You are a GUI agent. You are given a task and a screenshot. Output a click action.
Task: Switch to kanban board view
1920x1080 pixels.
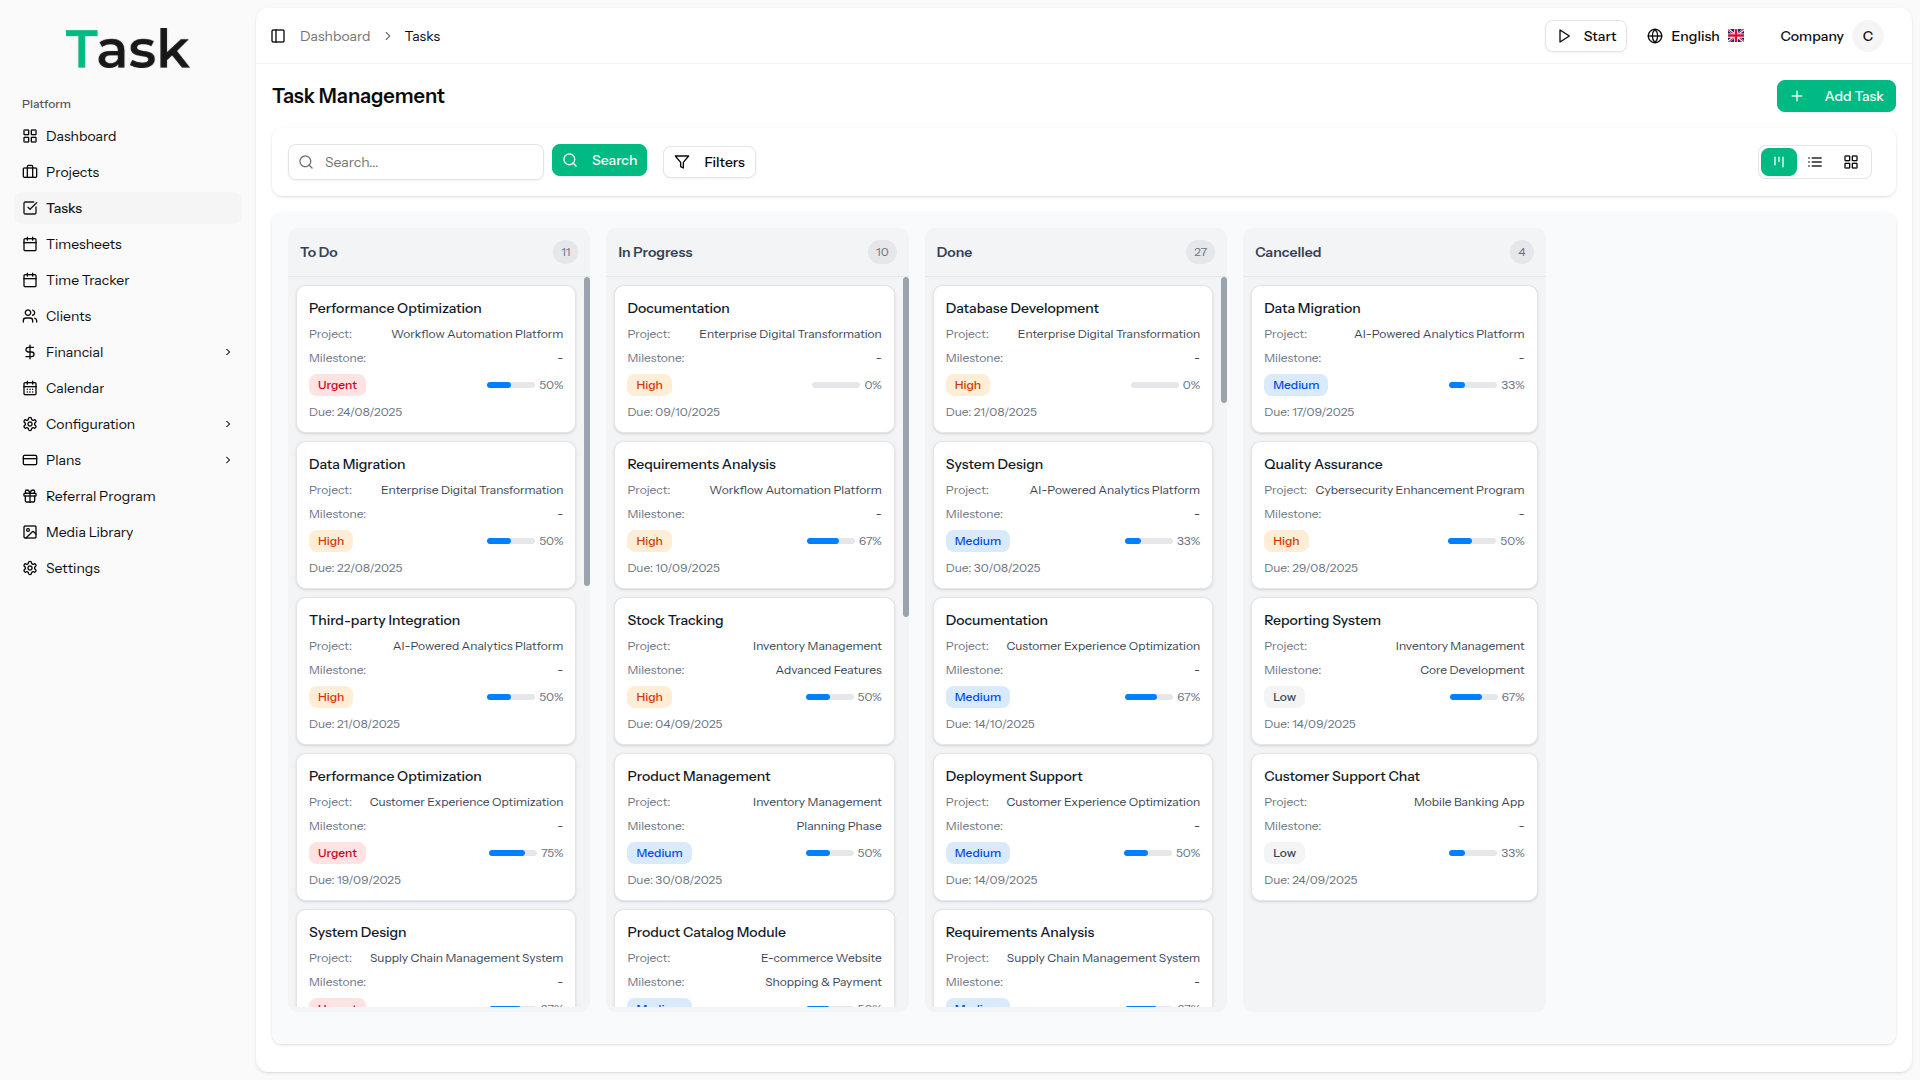tap(1779, 162)
